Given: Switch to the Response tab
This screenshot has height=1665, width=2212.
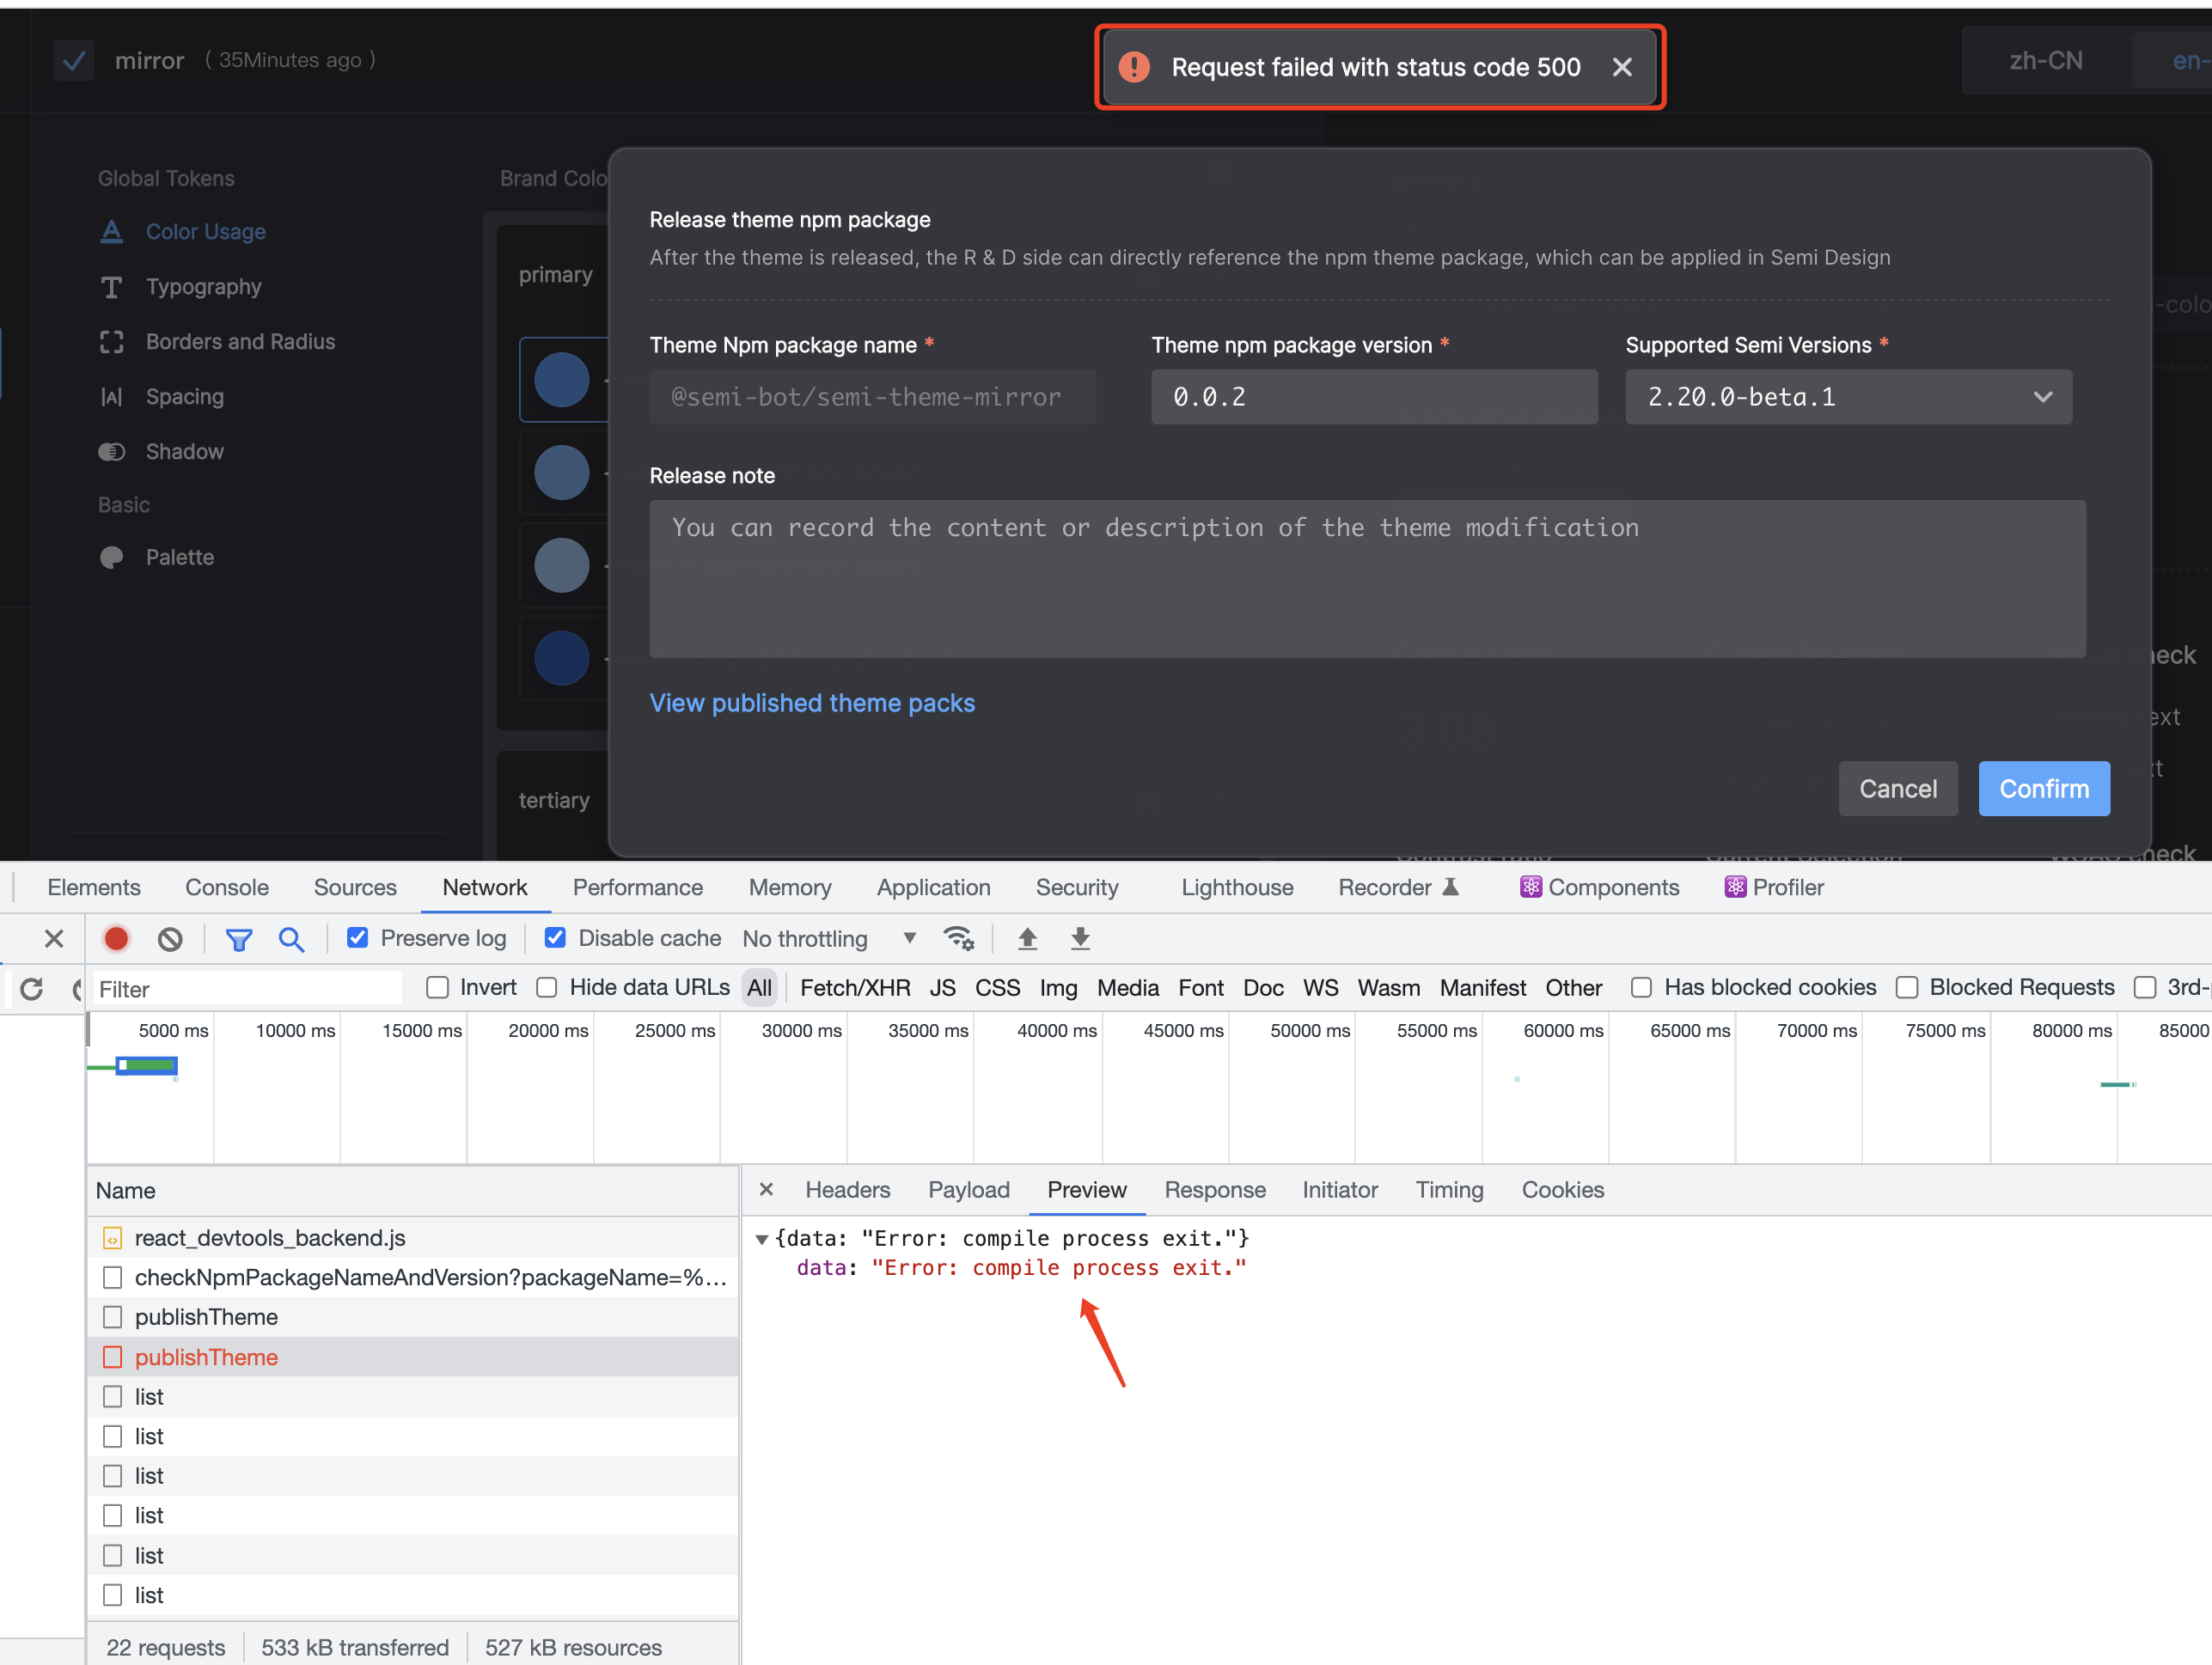Looking at the screenshot, I should point(1215,1189).
